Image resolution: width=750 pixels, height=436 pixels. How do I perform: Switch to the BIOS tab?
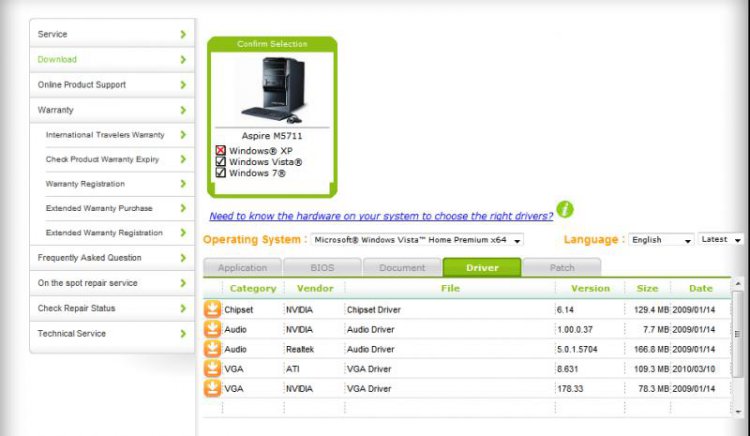[322, 268]
